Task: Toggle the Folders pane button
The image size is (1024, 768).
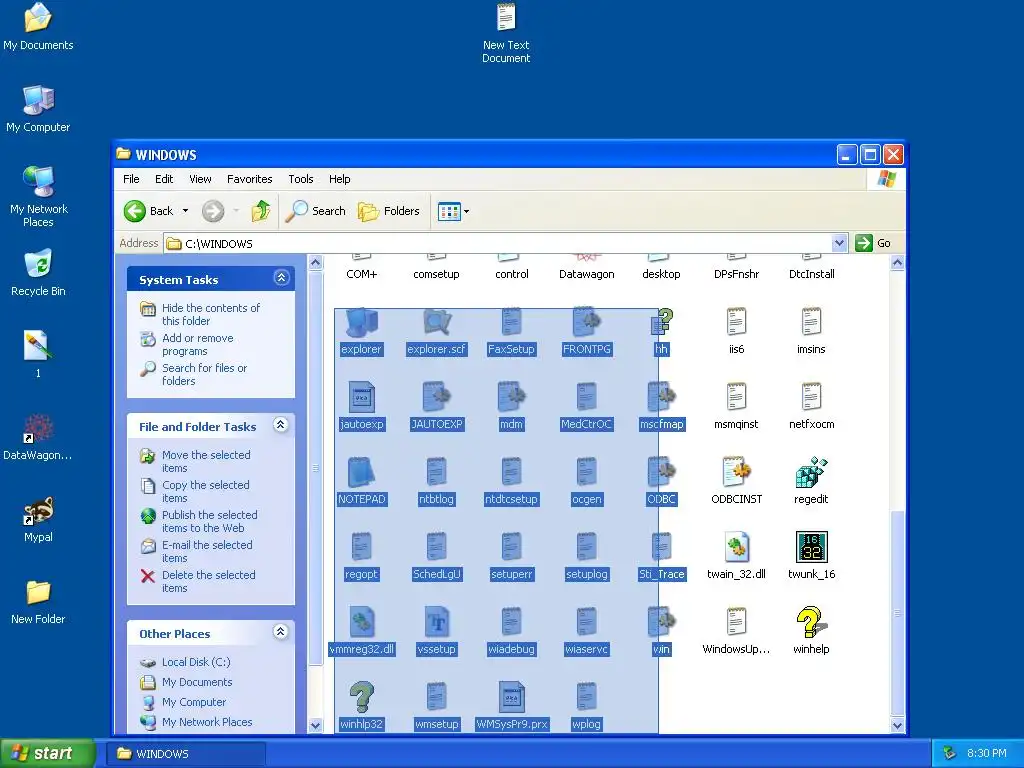Action: pyautogui.click(x=389, y=211)
